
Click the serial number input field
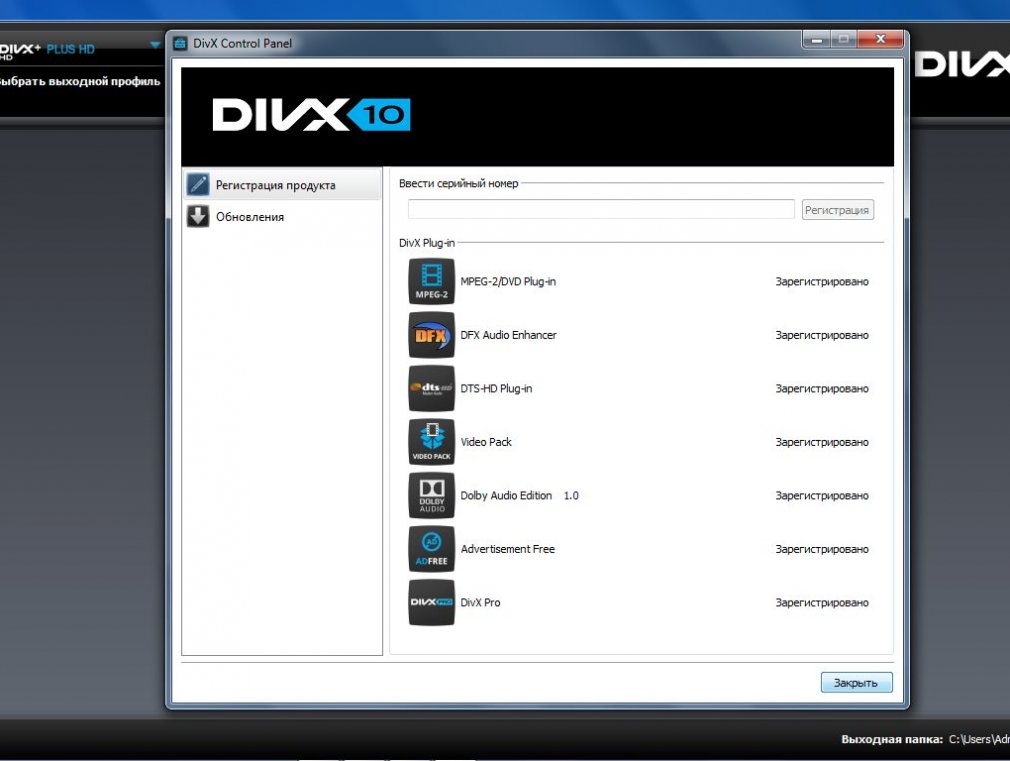(601, 209)
